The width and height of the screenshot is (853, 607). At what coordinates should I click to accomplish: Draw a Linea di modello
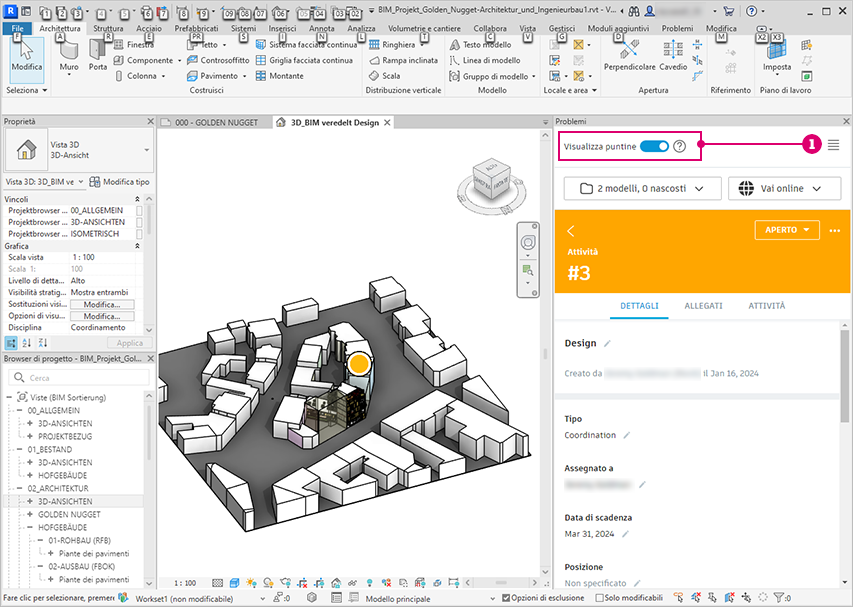pyautogui.click(x=485, y=60)
